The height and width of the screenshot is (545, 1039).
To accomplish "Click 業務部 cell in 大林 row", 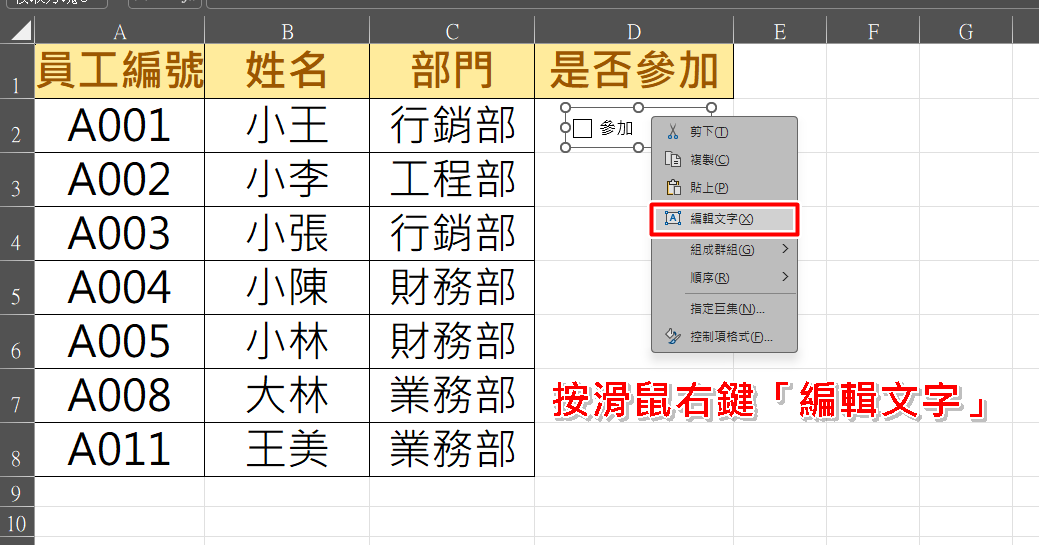I will coord(452,396).
